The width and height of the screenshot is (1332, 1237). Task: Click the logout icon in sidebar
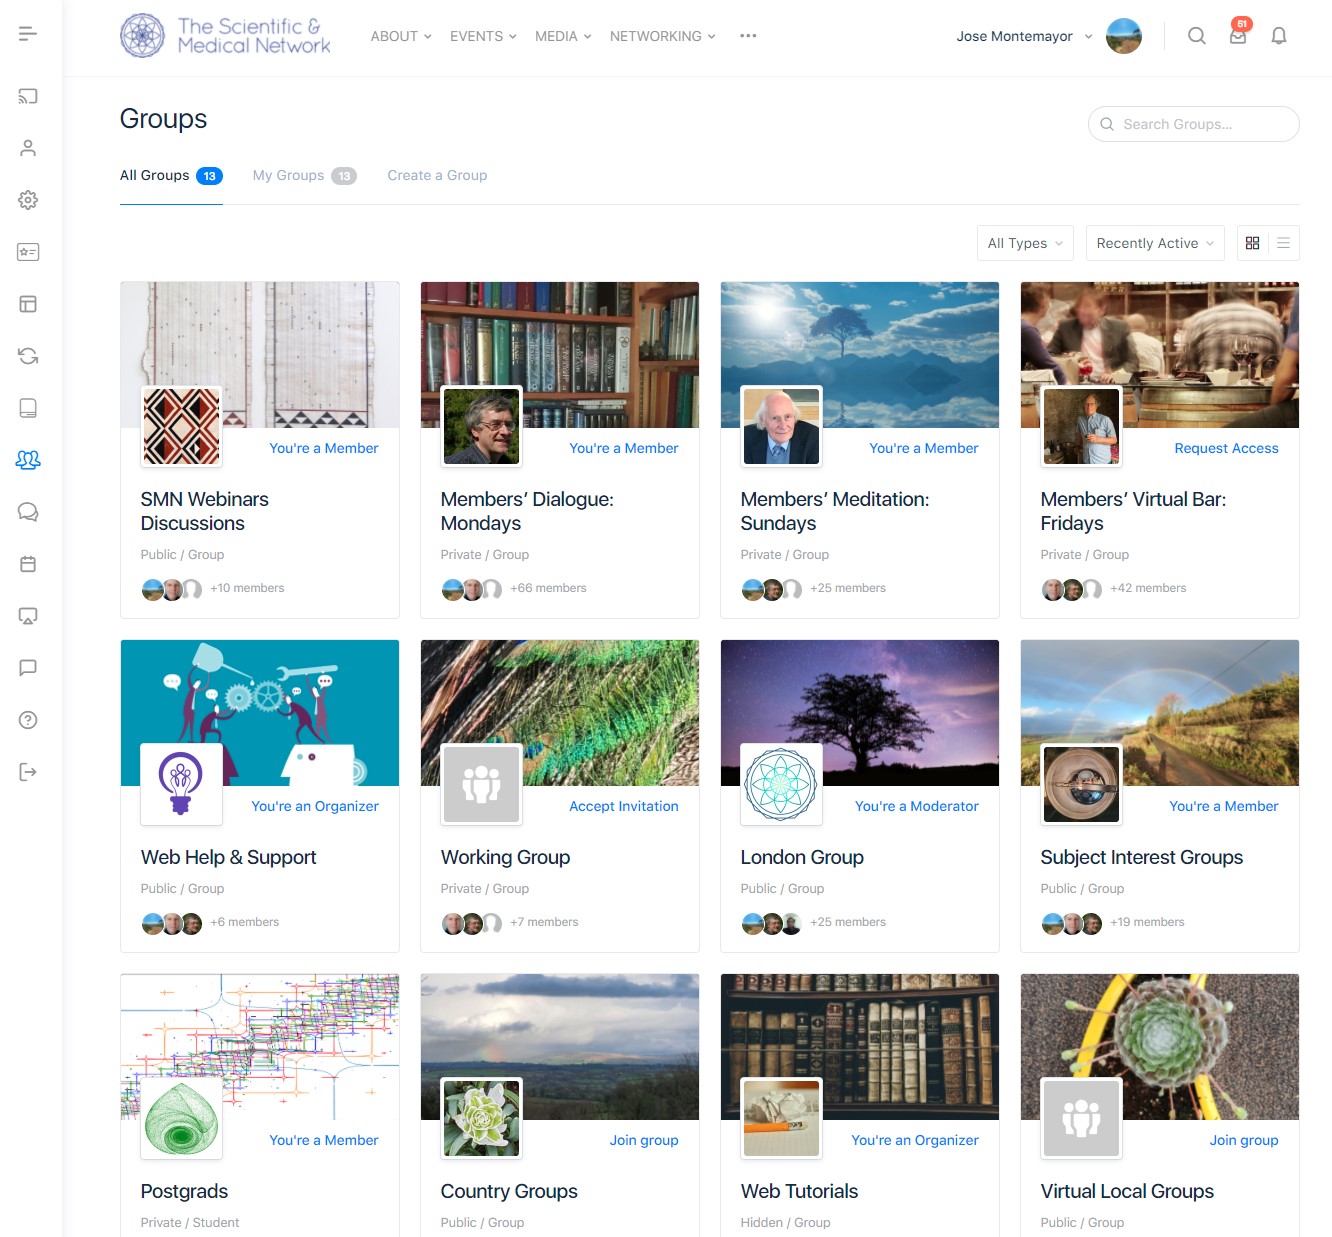click(28, 772)
